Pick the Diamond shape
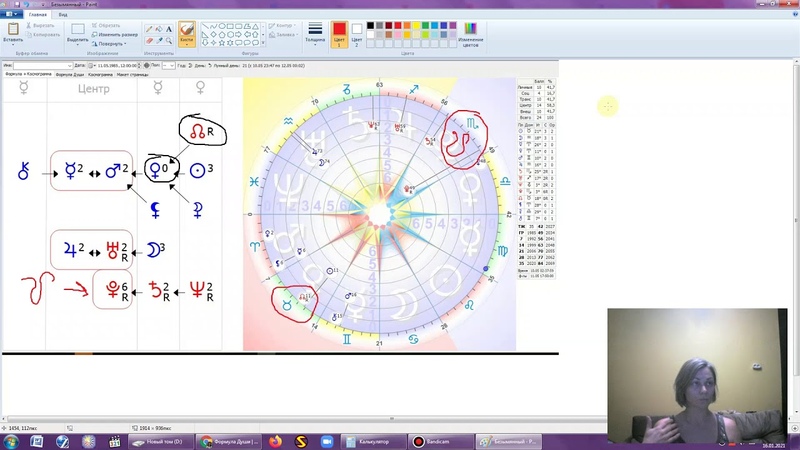800x450 pixels. point(213,35)
